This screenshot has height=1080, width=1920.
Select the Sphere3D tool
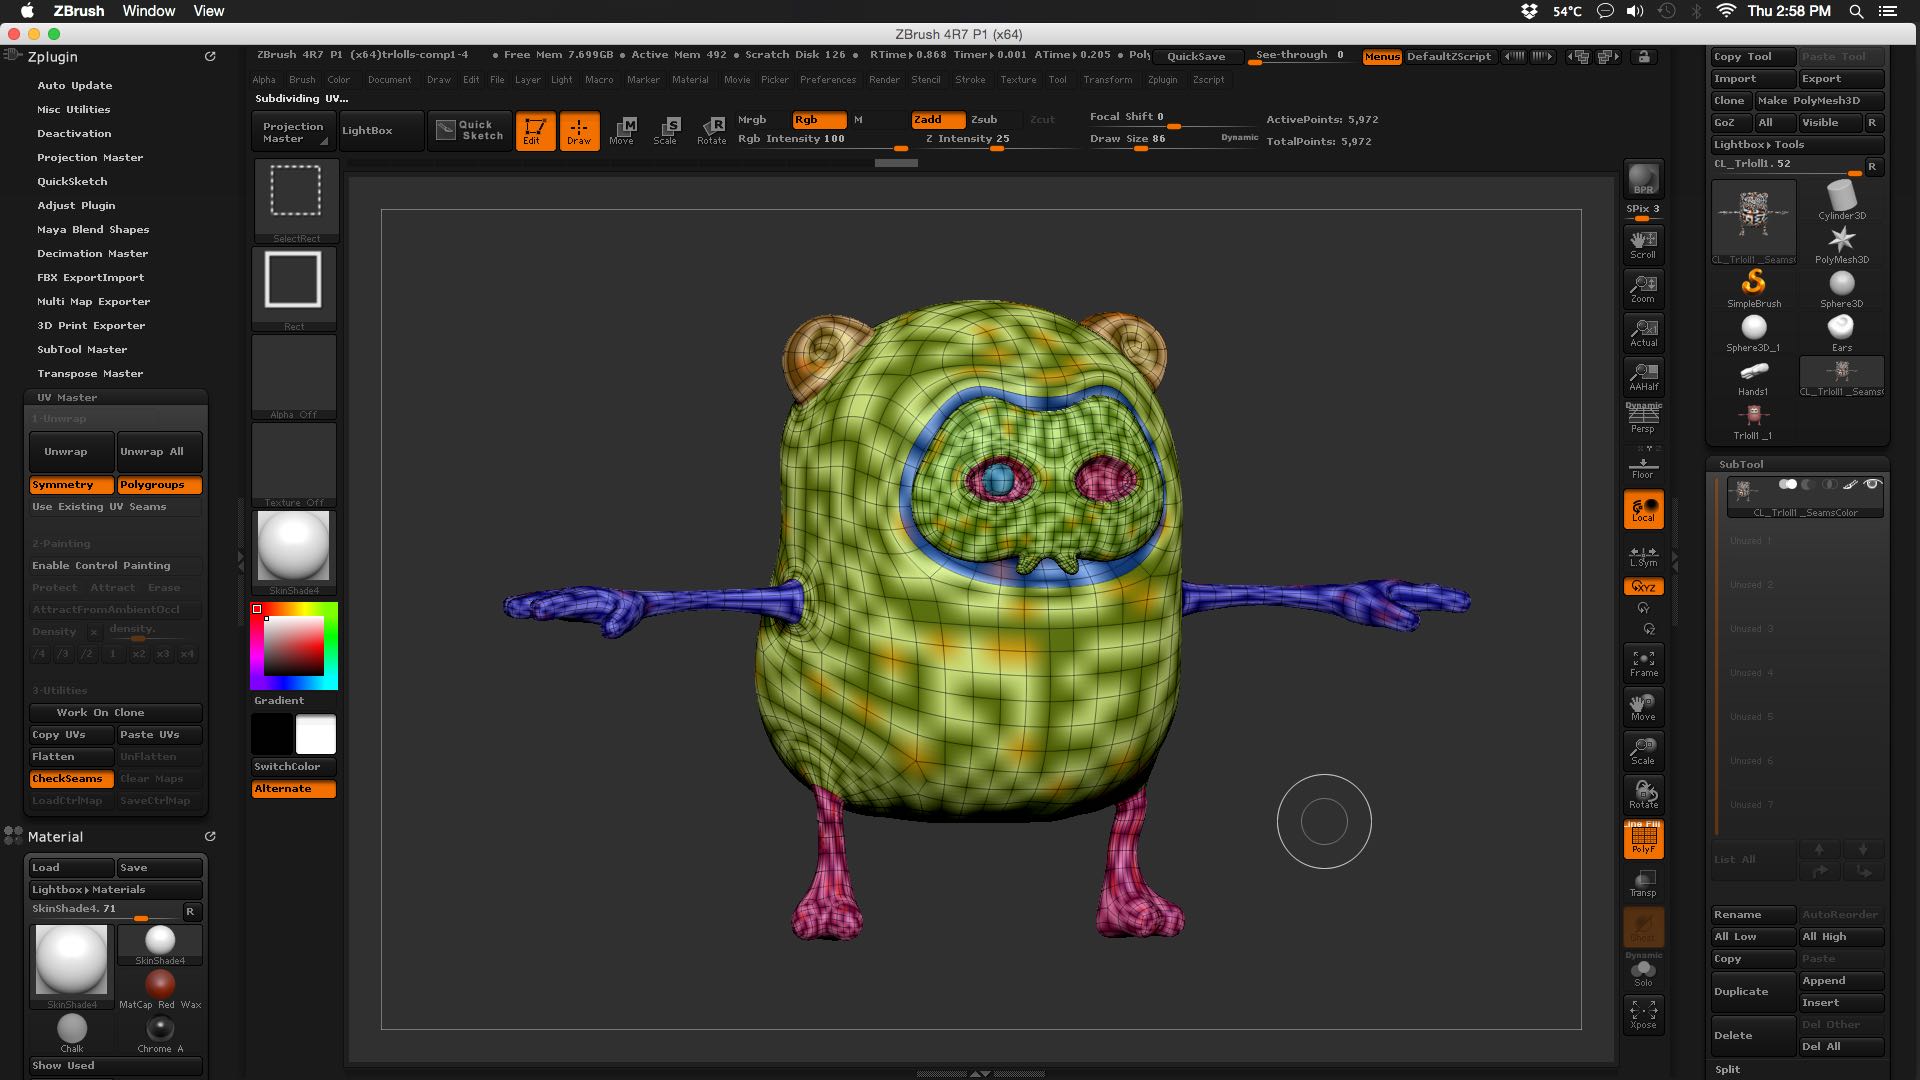(x=1841, y=288)
